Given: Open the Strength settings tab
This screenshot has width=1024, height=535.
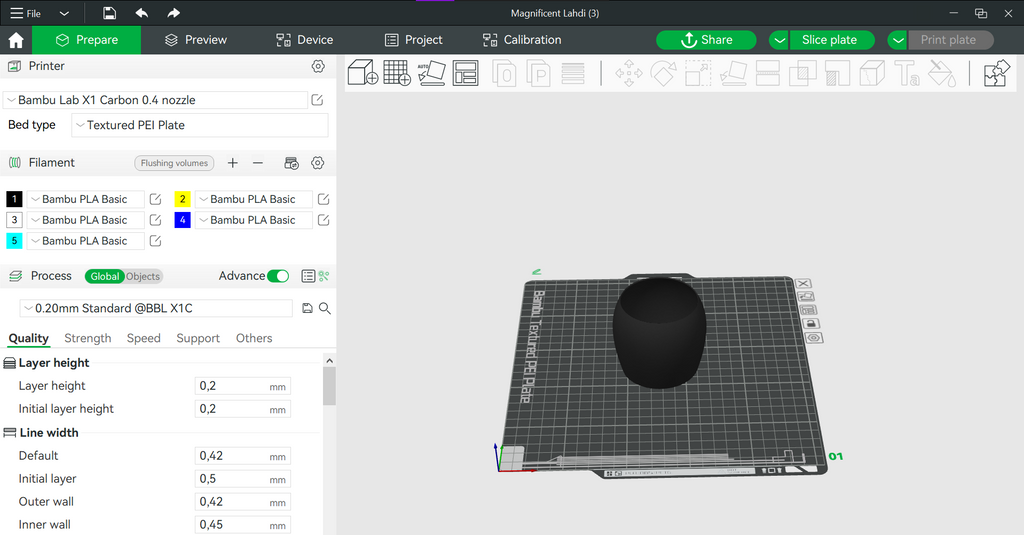Looking at the screenshot, I should [88, 338].
